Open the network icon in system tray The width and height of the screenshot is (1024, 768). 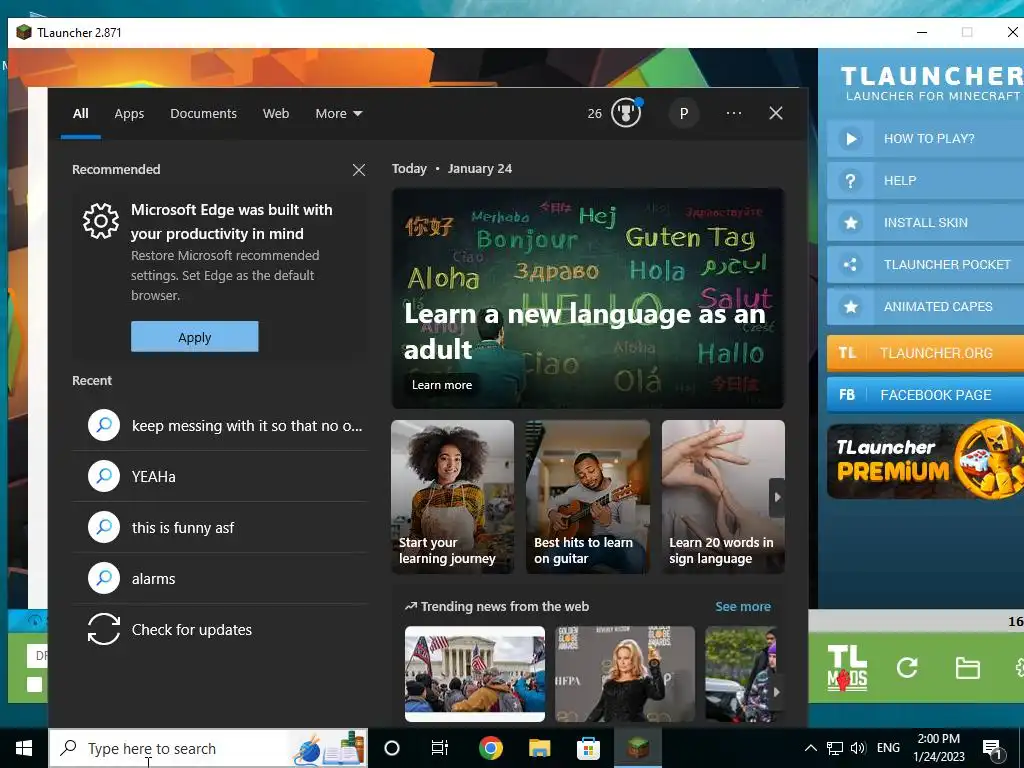point(835,748)
